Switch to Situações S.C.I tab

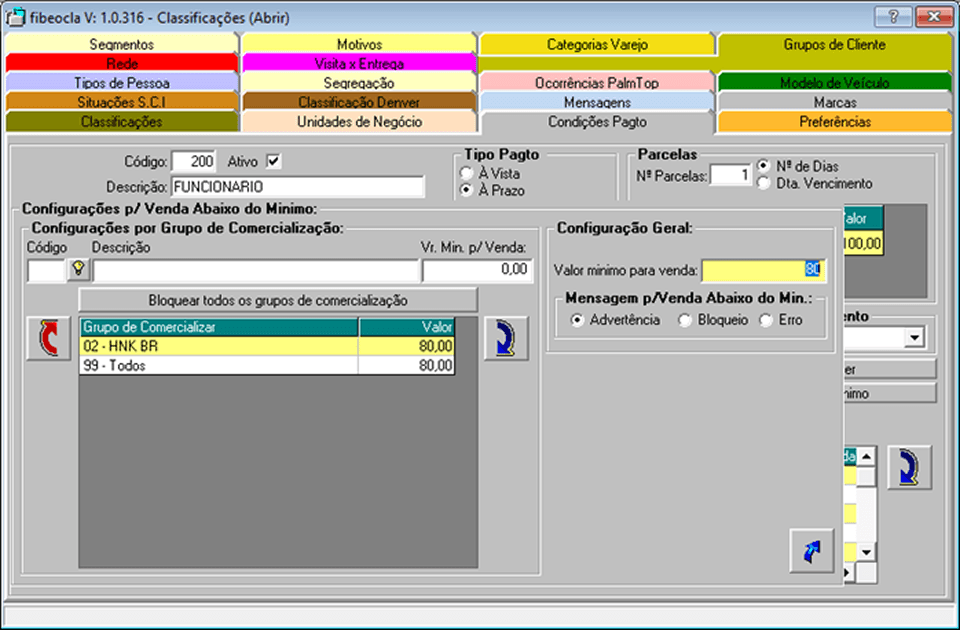pyautogui.click(x=121, y=102)
